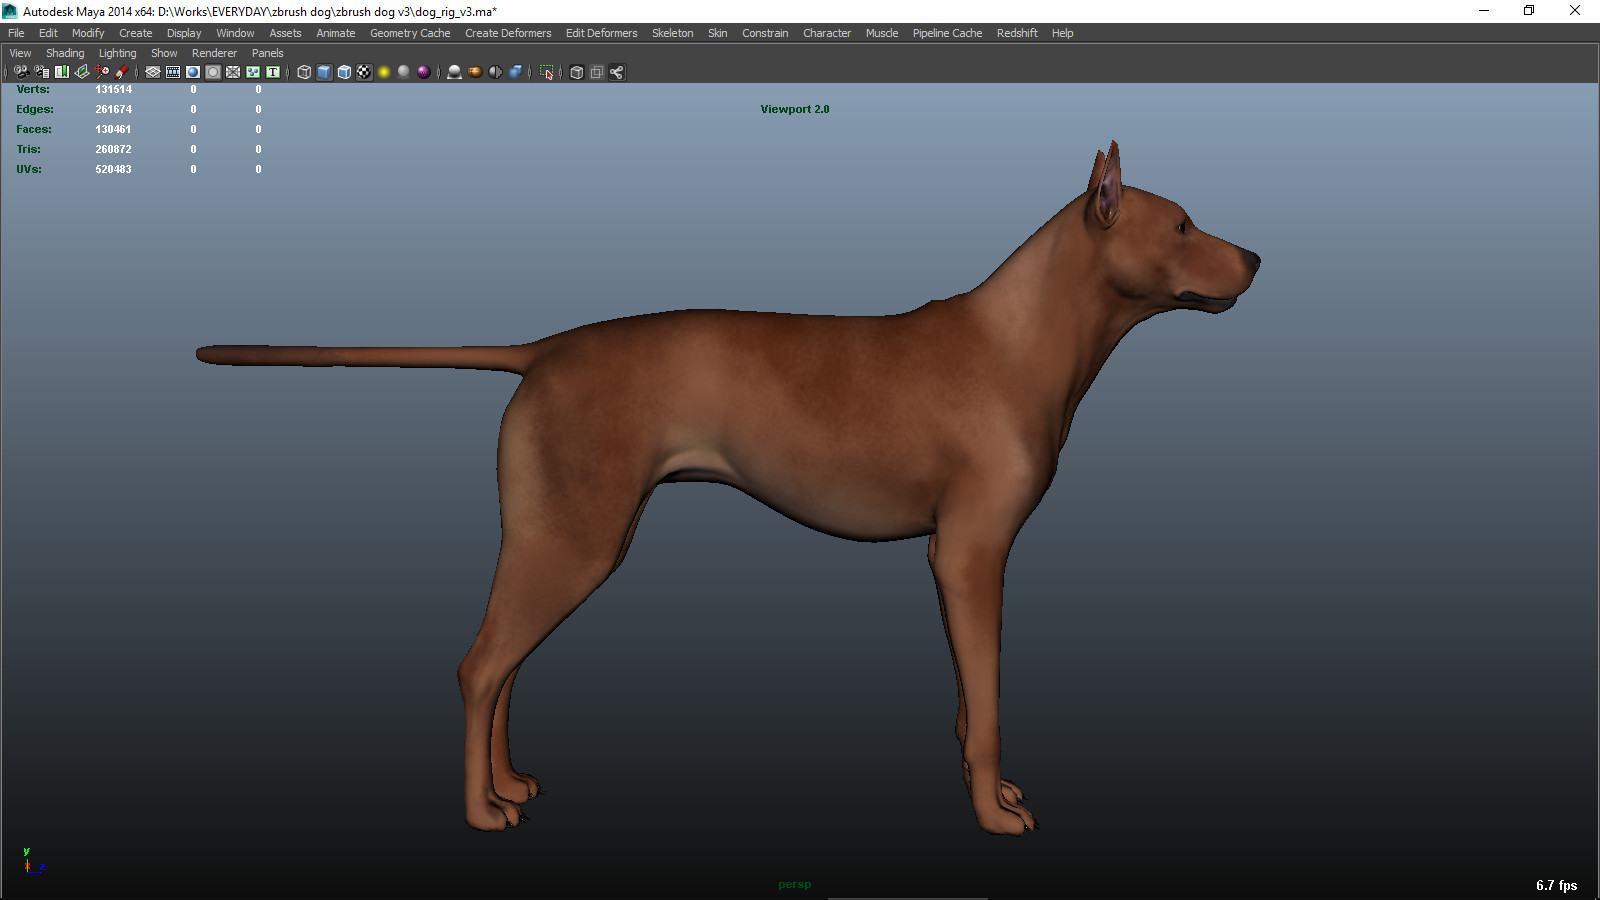The width and height of the screenshot is (1600, 900).
Task: Click the screen-space ambient occlusion purple sphere
Action: coord(424,71)
